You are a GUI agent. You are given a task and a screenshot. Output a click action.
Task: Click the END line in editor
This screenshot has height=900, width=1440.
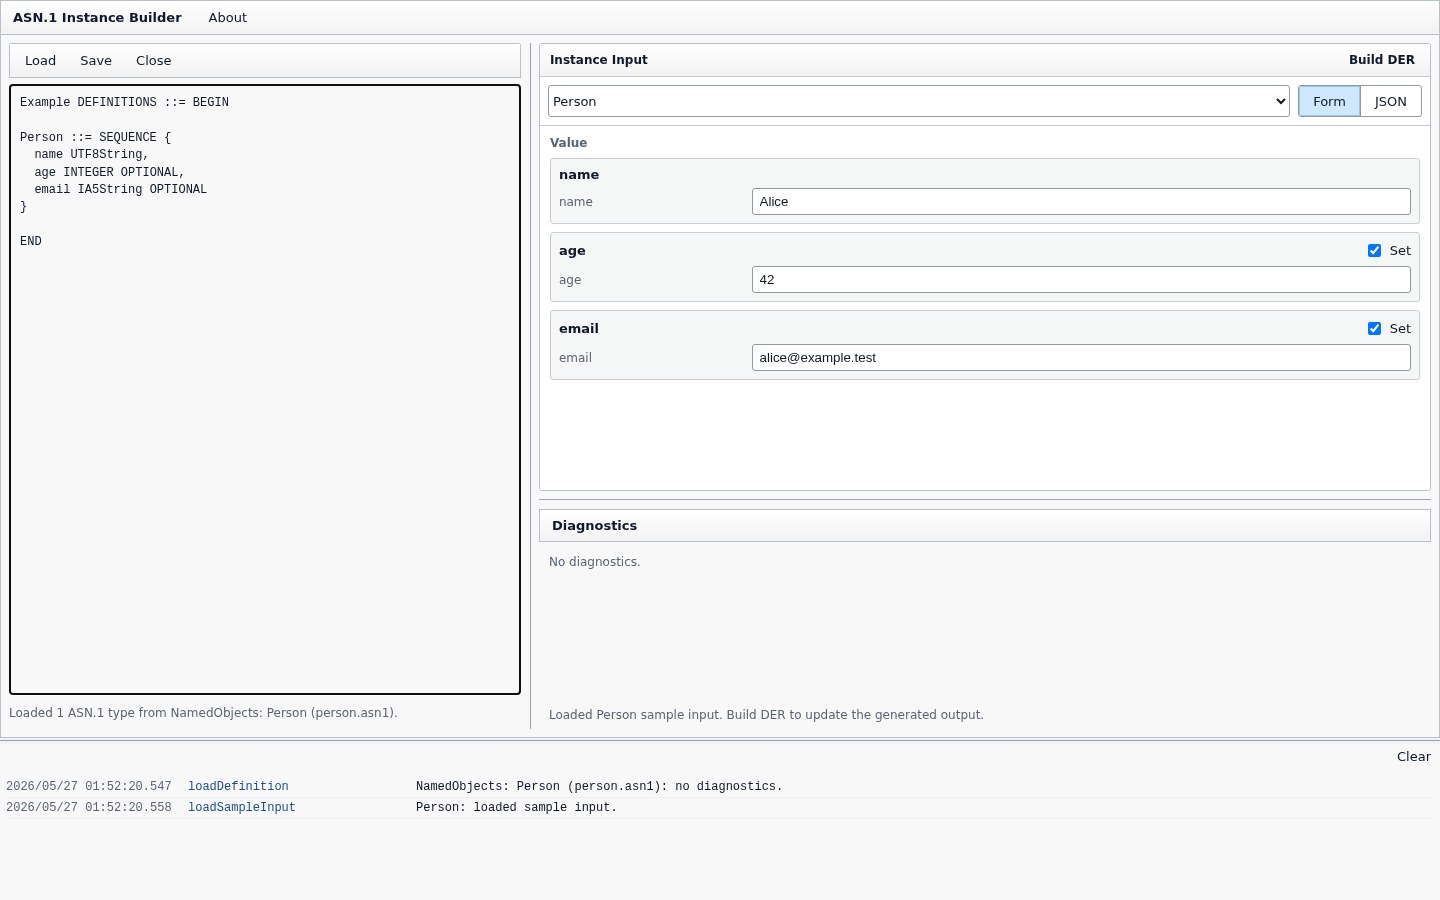point(31,242)
